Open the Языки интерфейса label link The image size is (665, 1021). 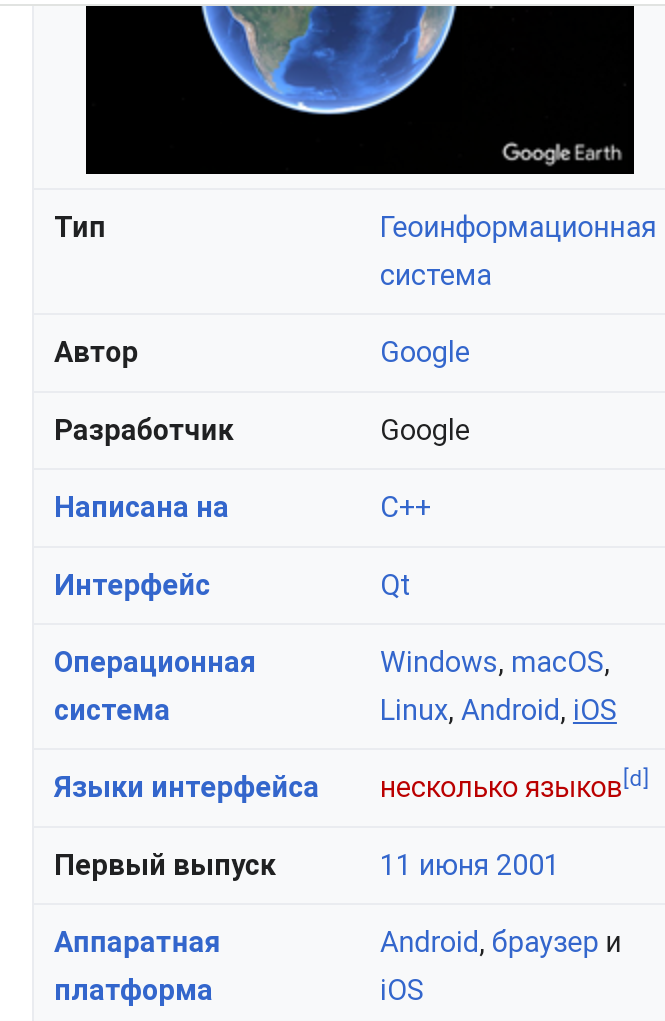[186, 787]
